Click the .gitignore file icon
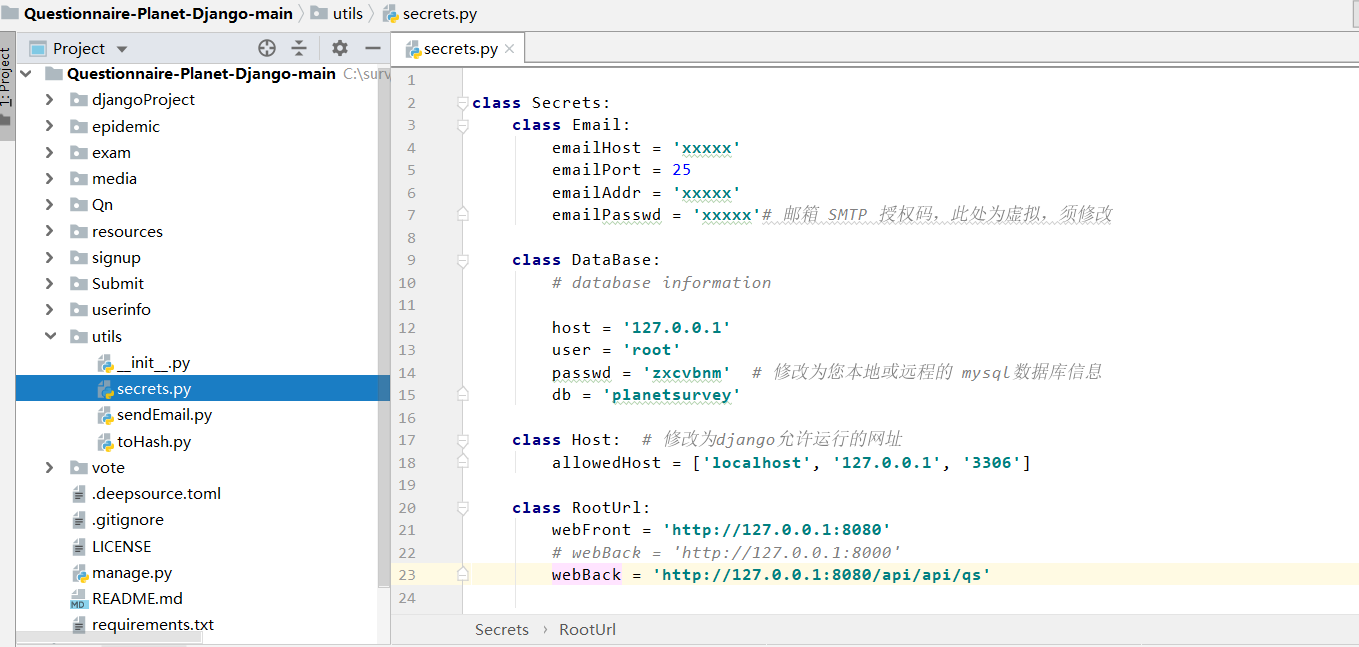1359x647 pixels. tap(78, 519)
